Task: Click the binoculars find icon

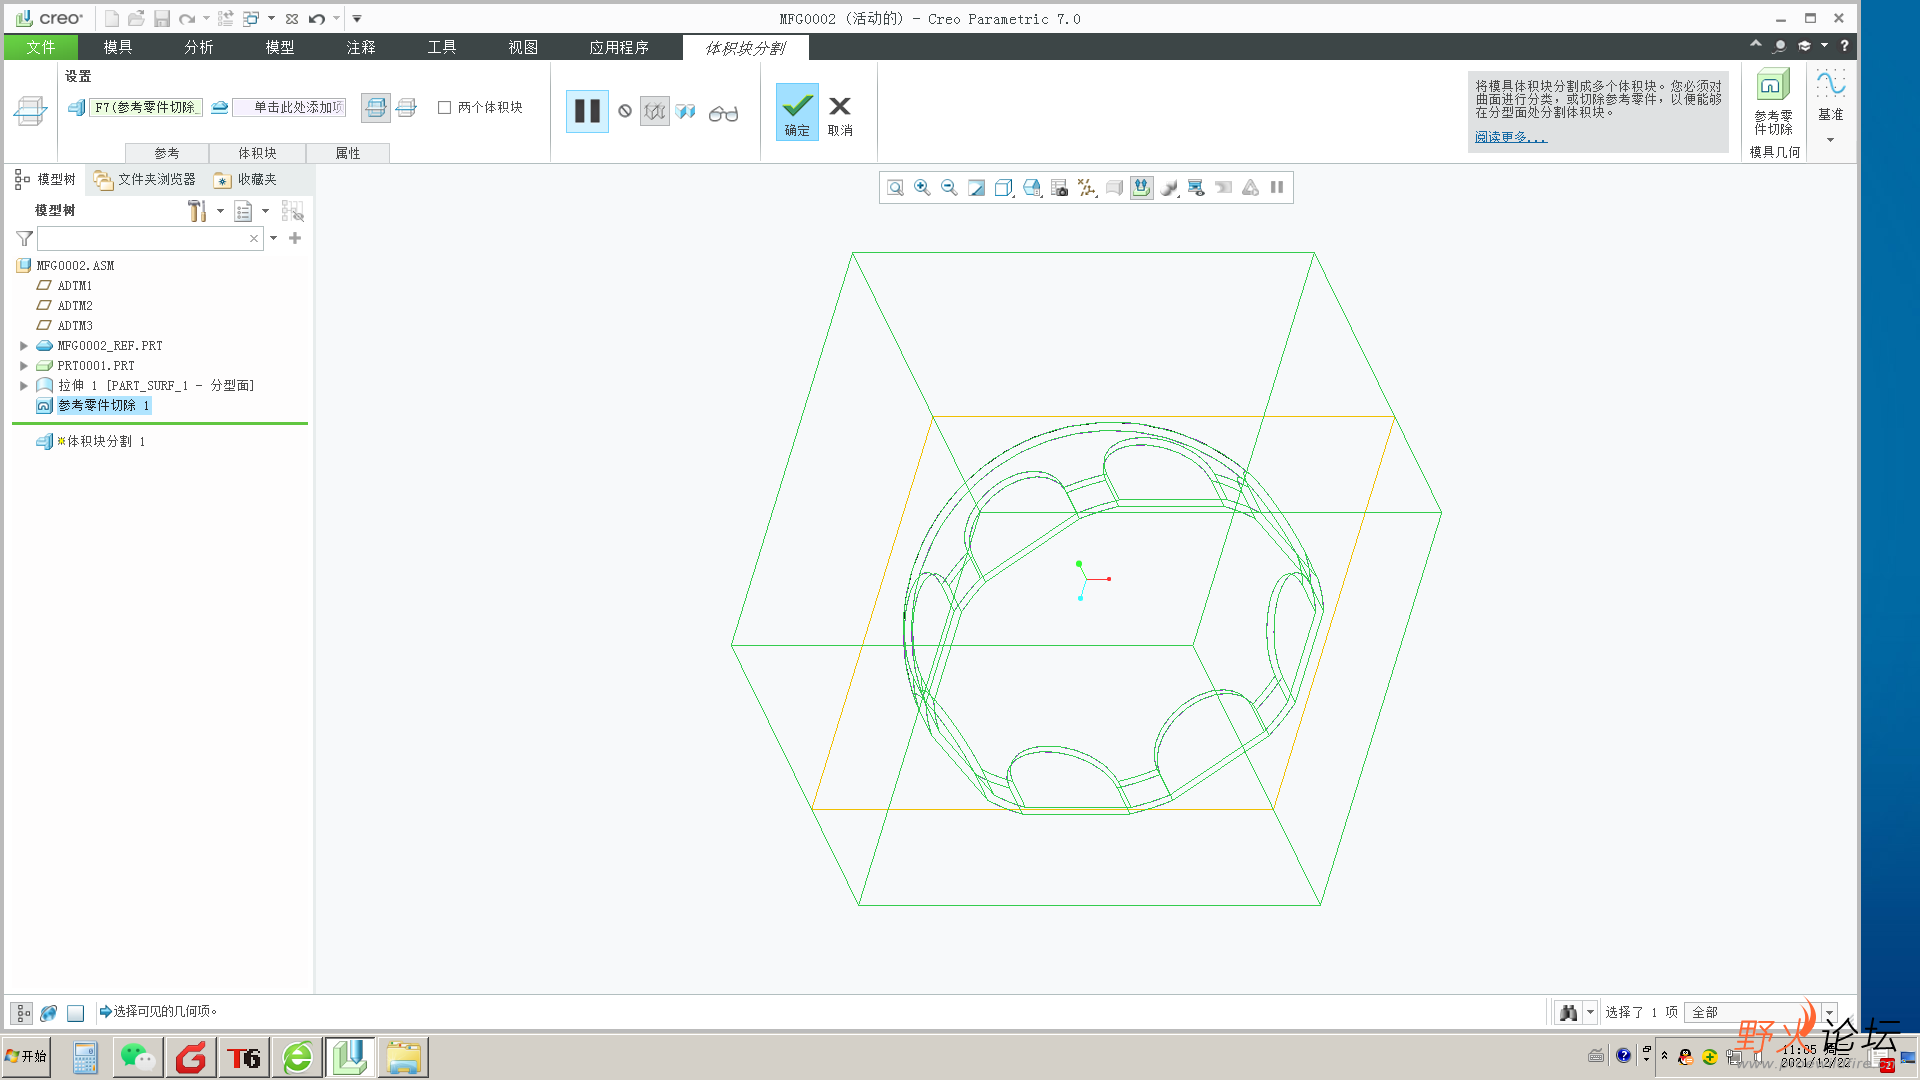Action: pyautogui.click(x=1568, y=1013)
